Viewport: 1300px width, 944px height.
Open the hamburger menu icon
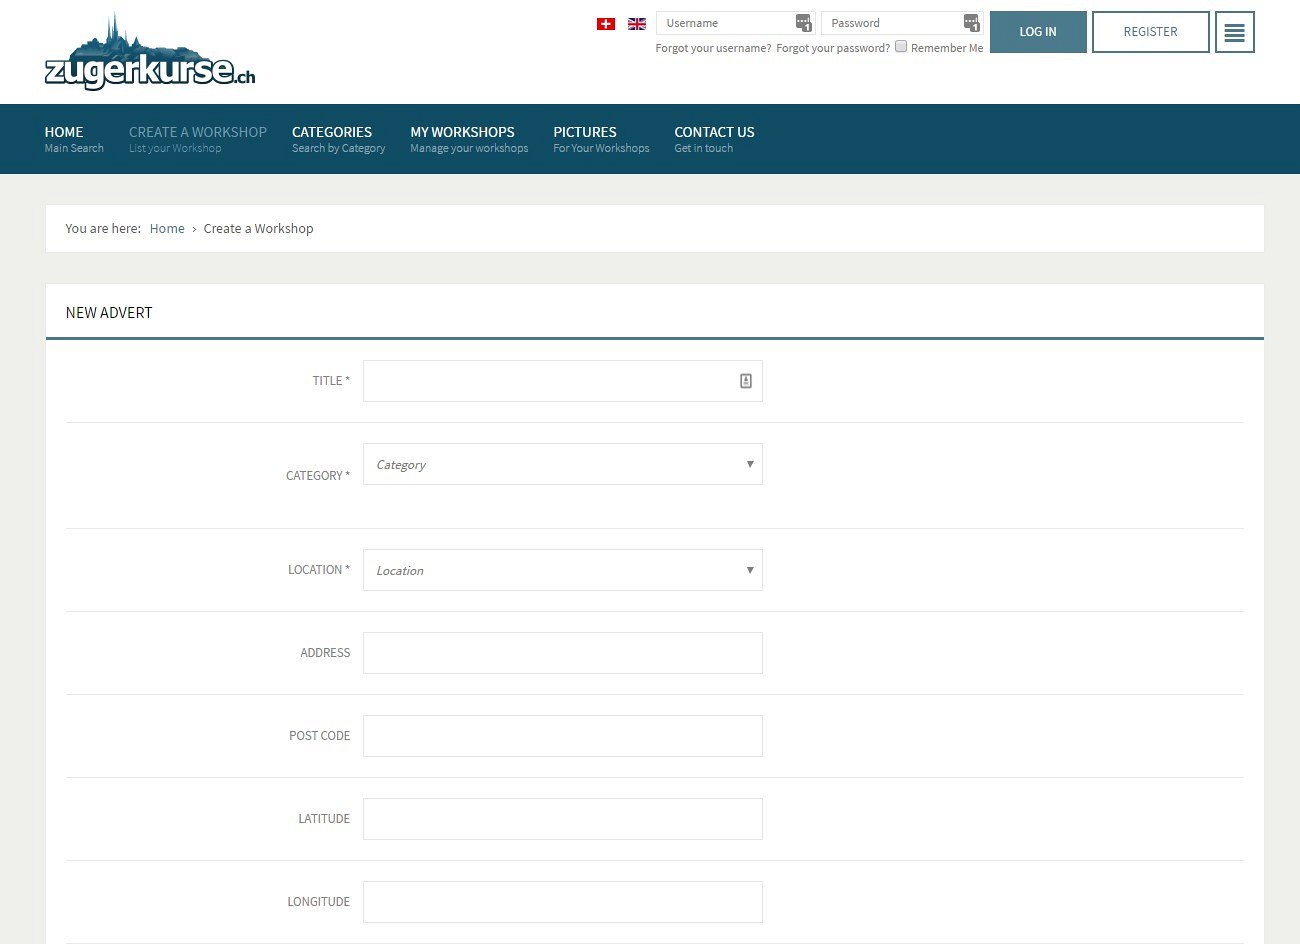[1234, 32]
